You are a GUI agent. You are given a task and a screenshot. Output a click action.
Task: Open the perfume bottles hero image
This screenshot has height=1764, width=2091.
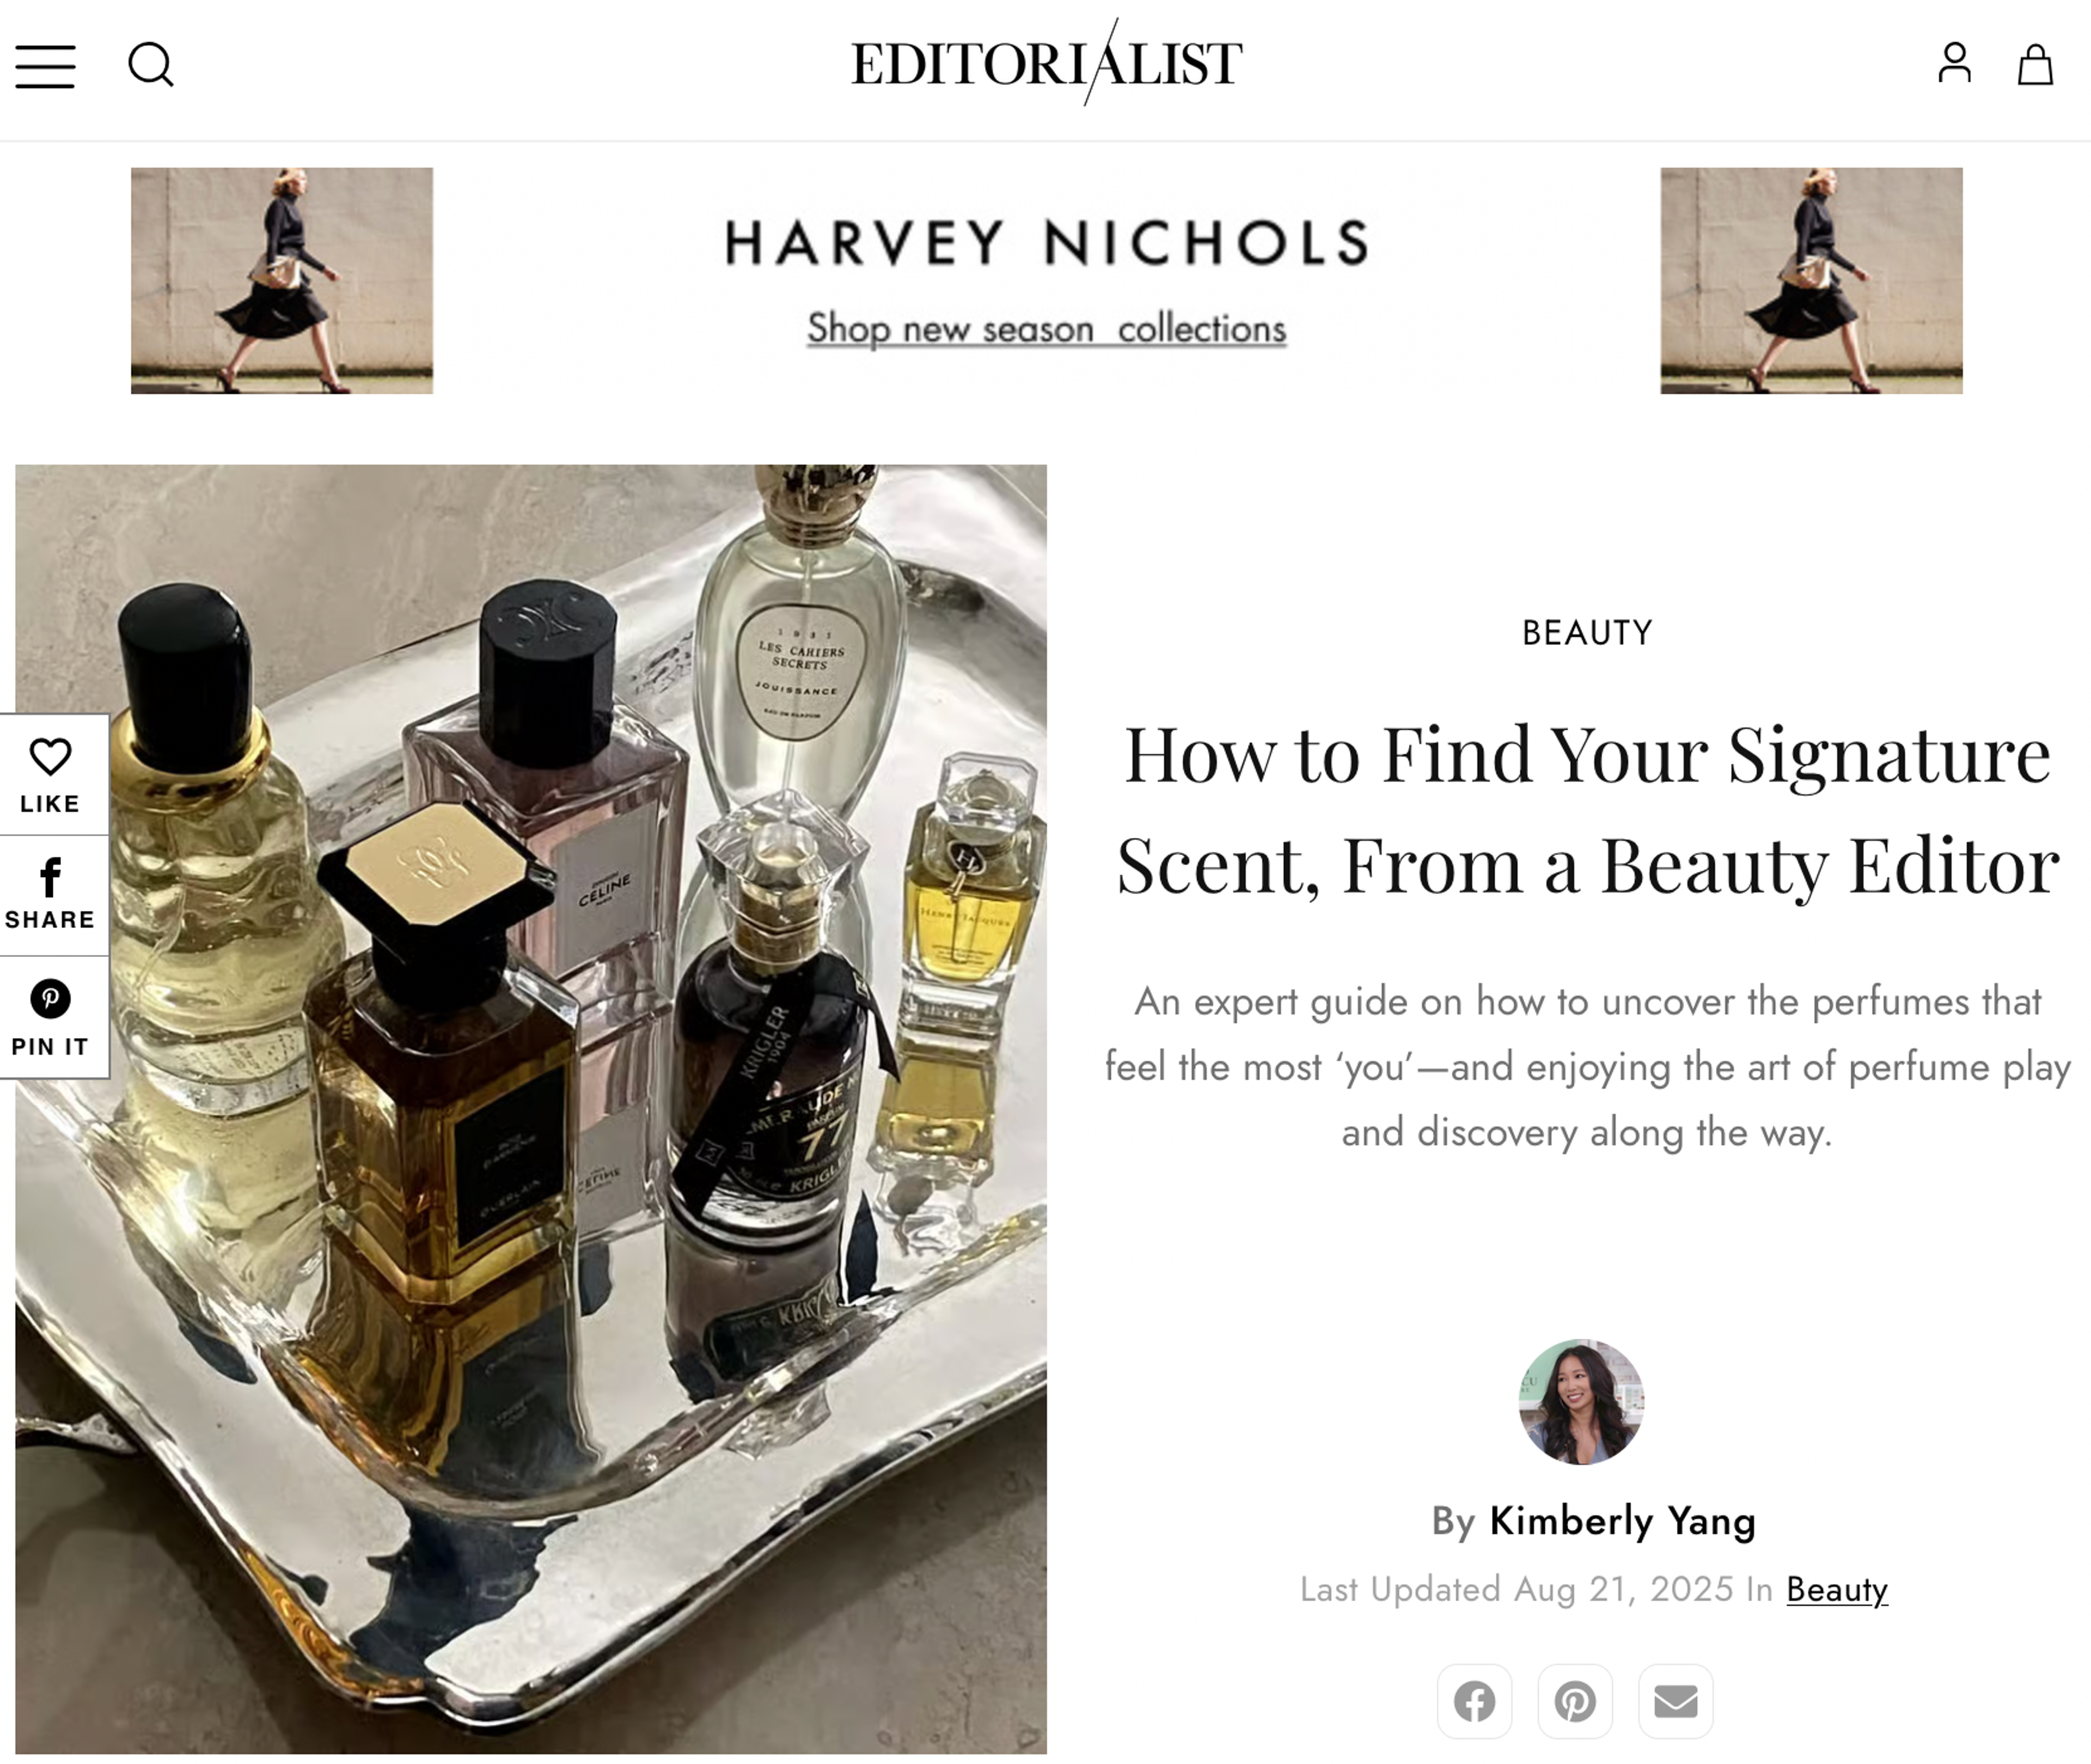[531, 1109]
